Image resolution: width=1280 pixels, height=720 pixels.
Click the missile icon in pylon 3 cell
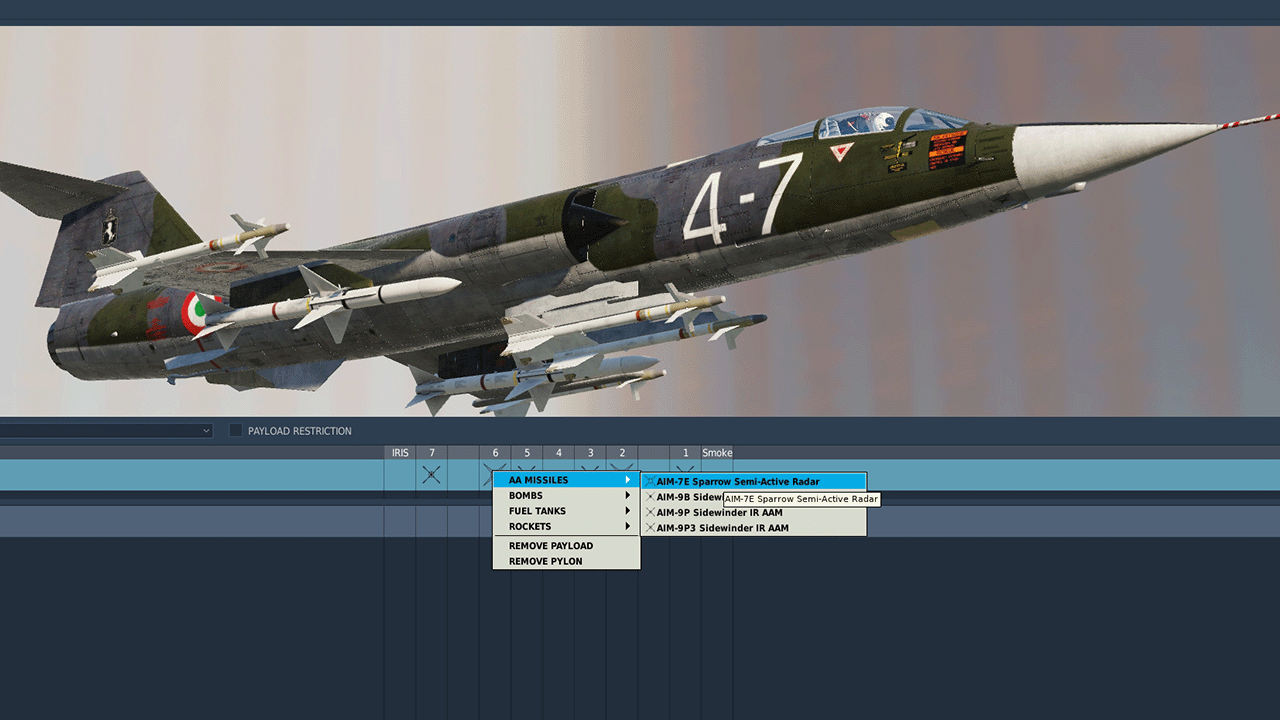coord(590,467)
